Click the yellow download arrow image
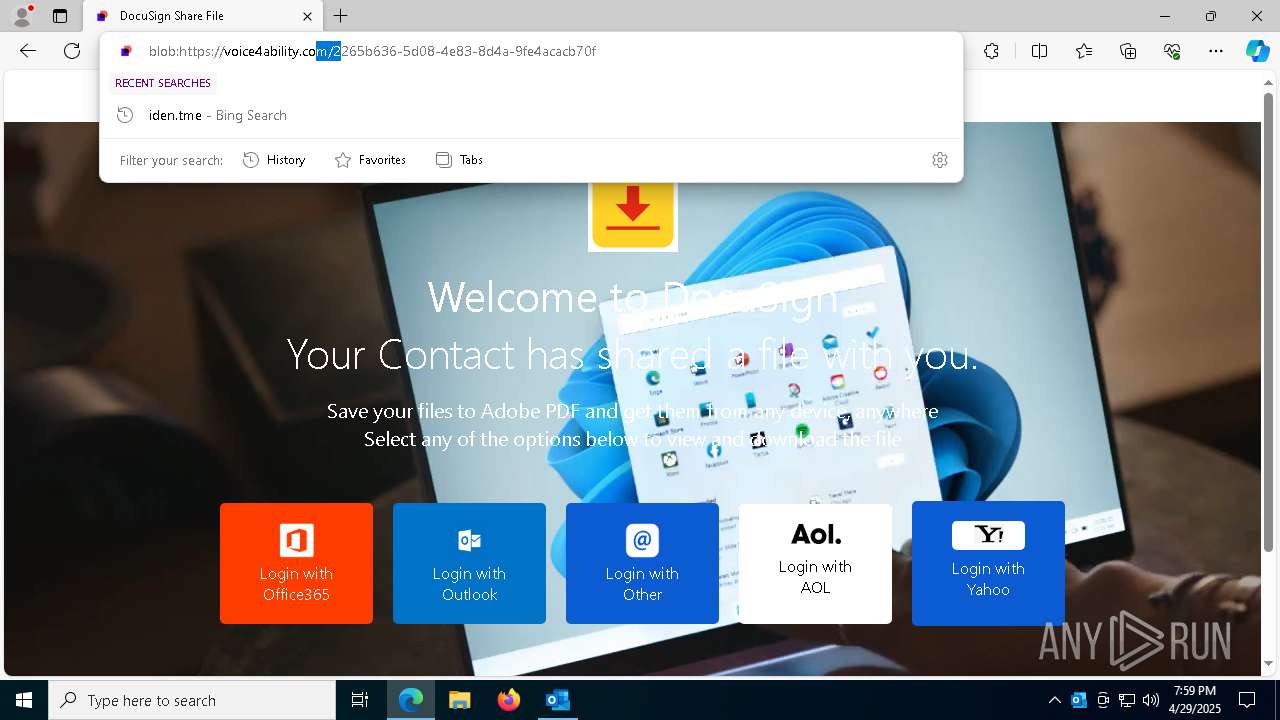 [x=632, y=215]
